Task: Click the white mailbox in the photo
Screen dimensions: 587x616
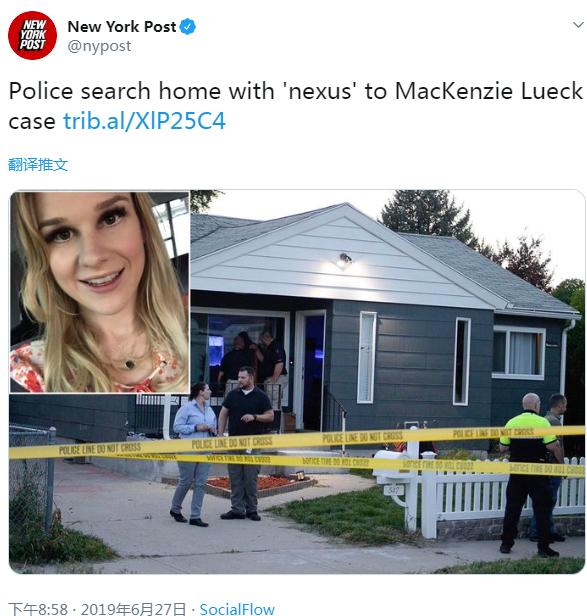Action: (394, 464)
